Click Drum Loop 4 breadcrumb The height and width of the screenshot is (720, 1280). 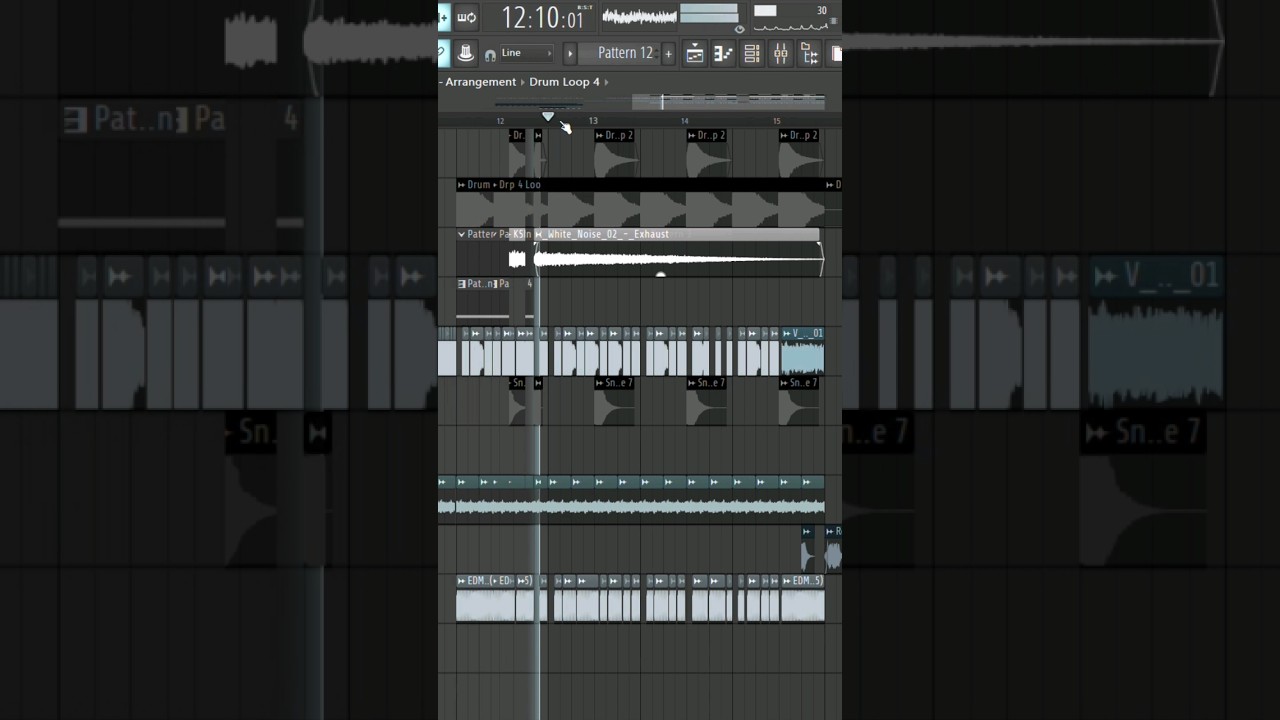564,82
